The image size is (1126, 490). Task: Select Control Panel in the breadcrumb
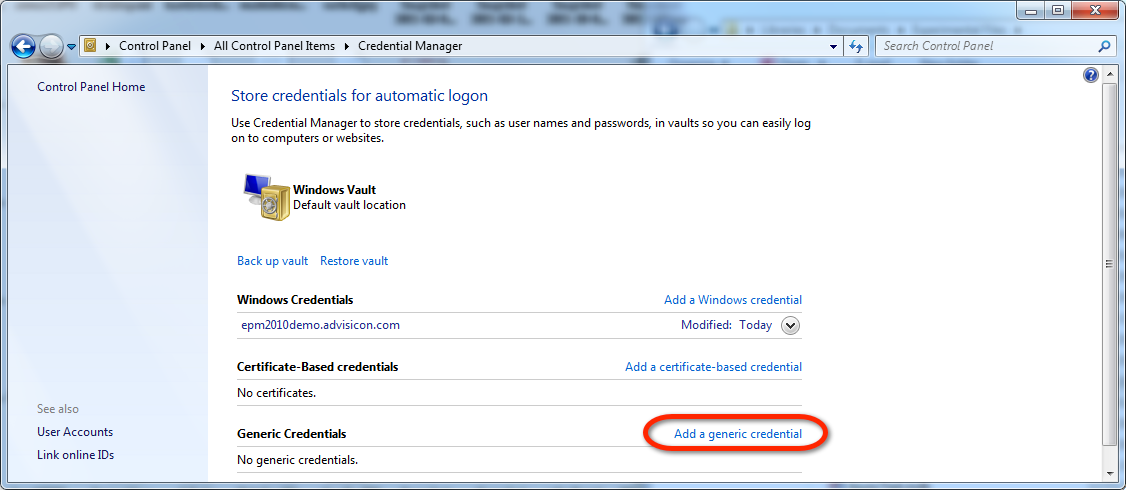[x=155, y=46]
